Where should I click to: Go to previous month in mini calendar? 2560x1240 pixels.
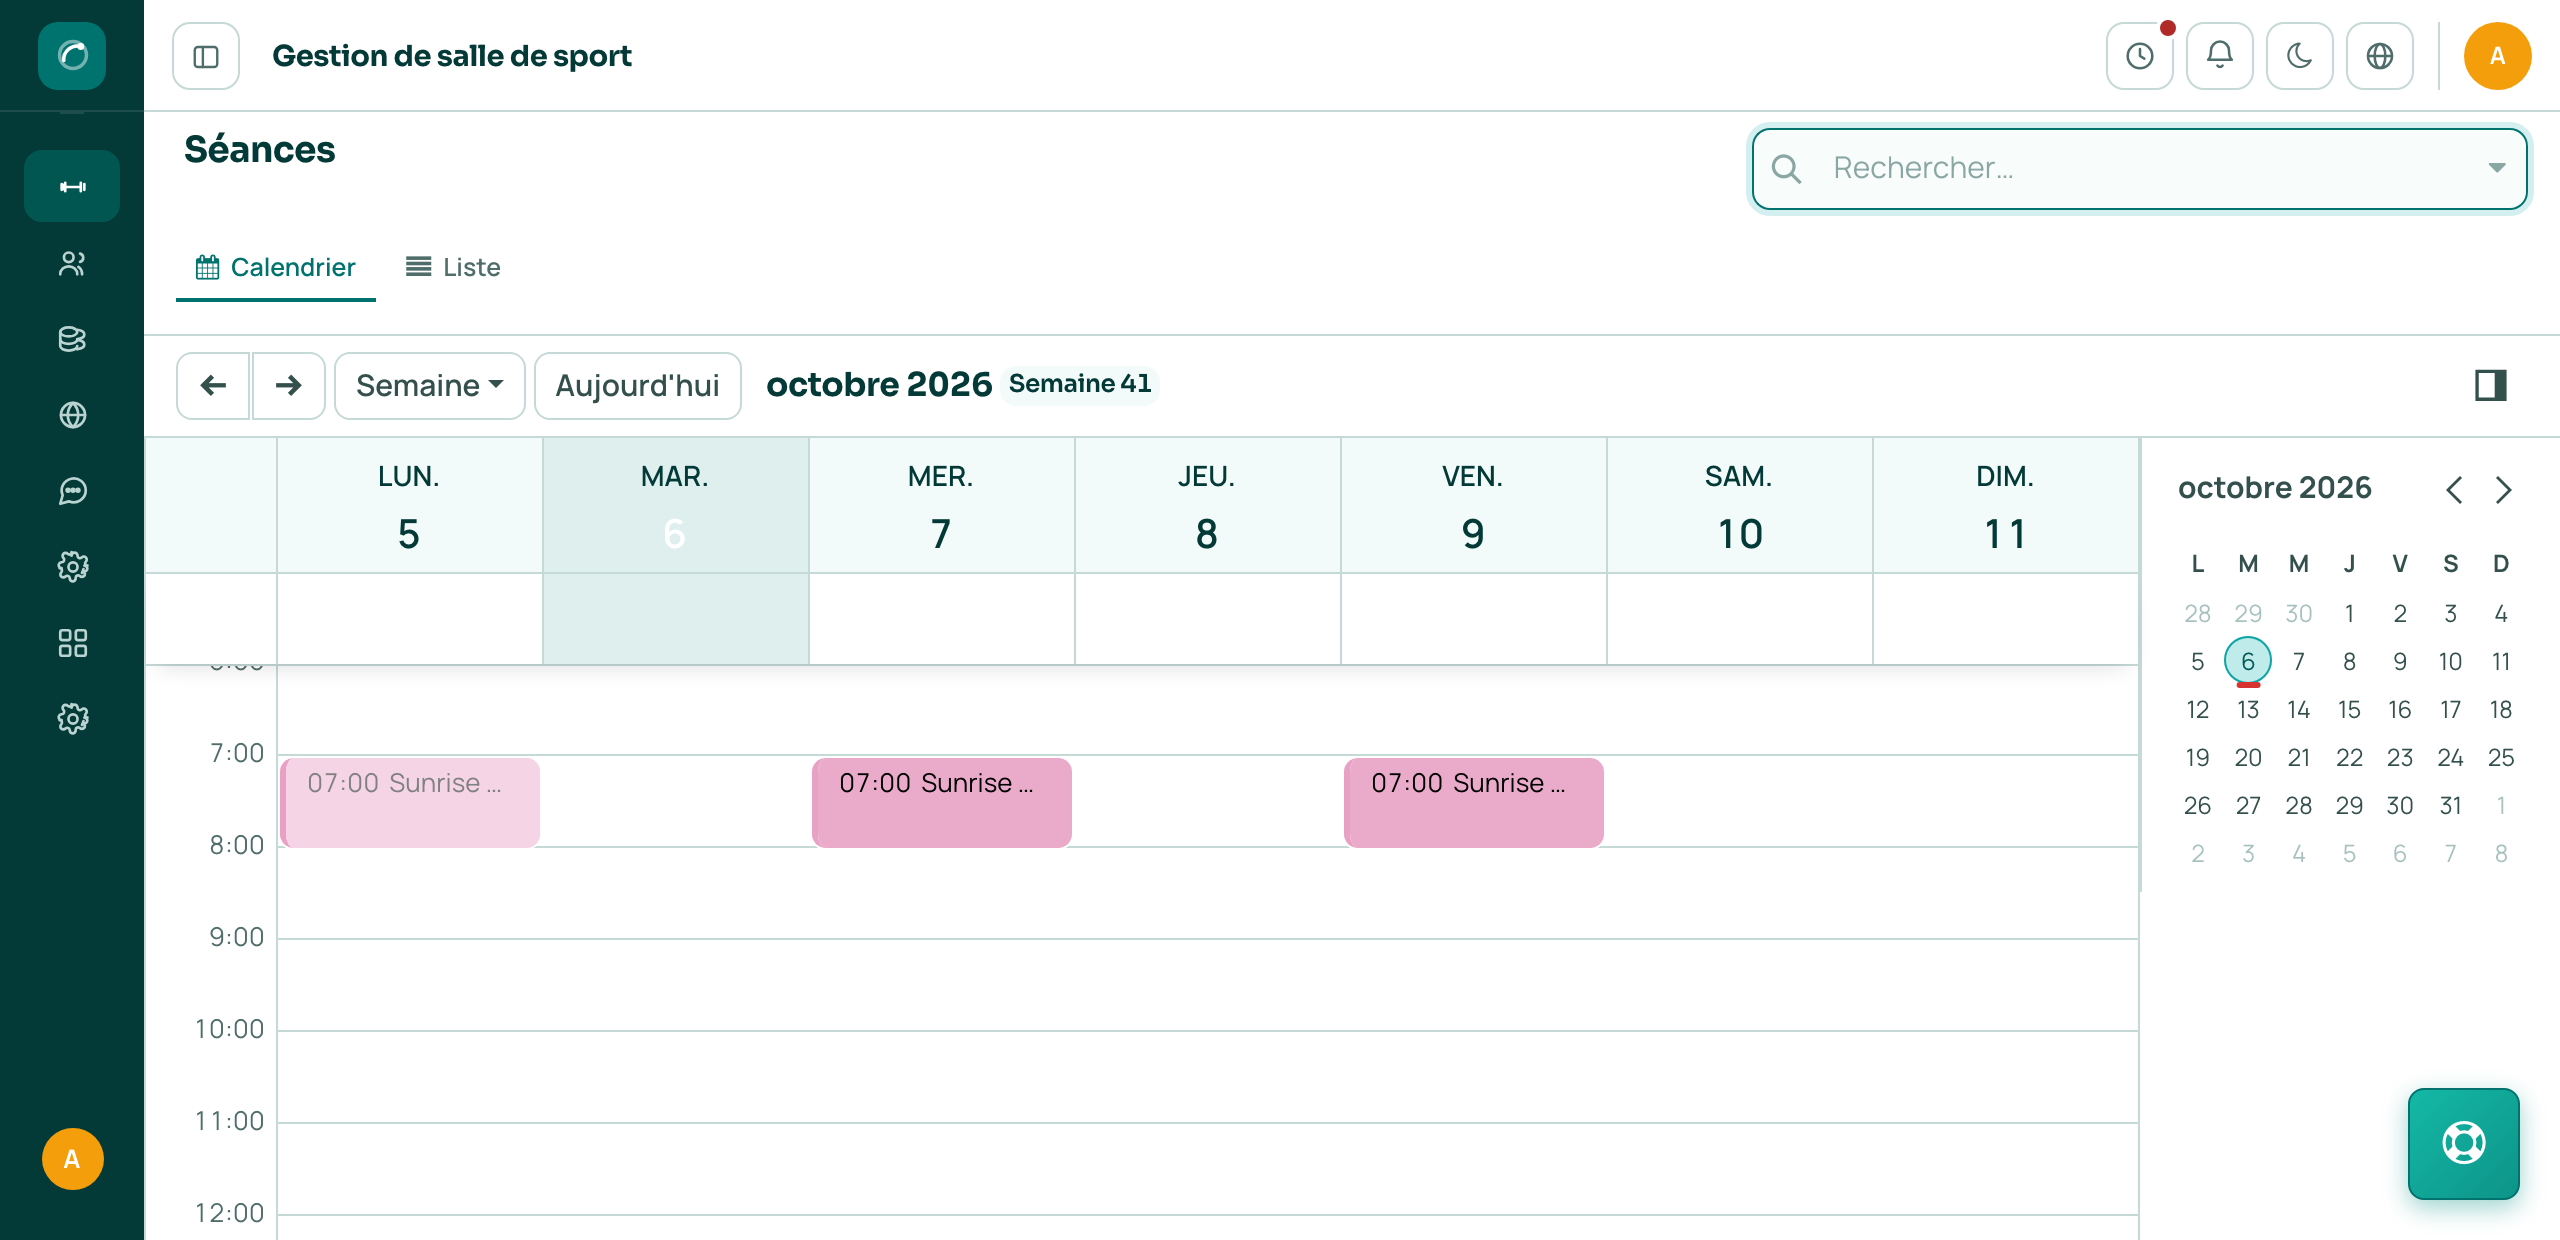coord(2454,490)
